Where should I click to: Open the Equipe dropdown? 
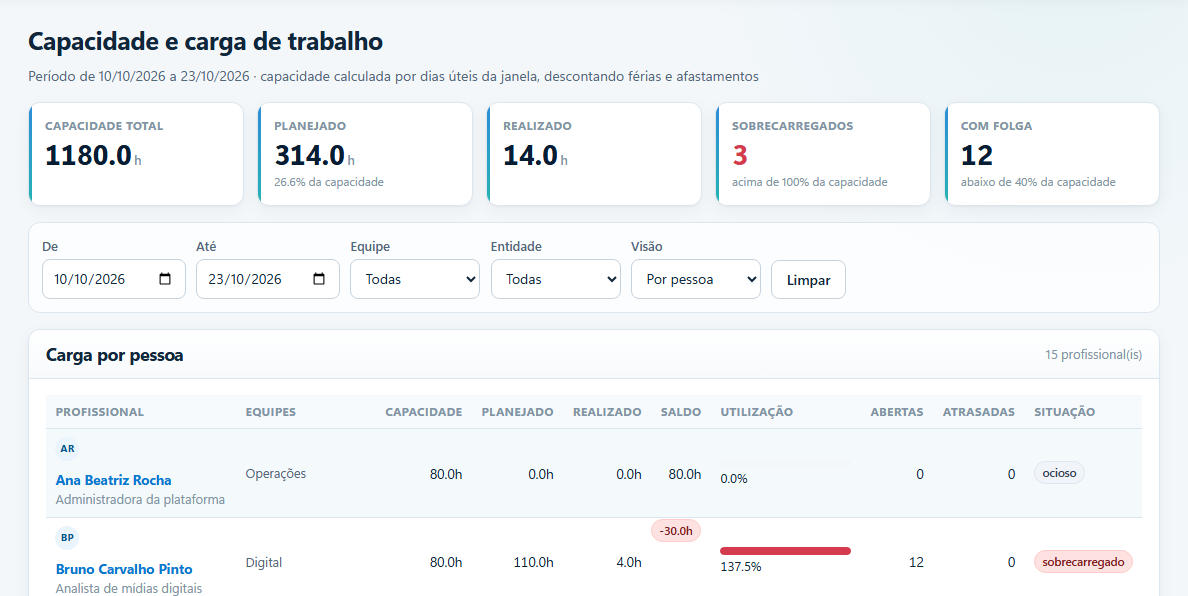(414, 279)
